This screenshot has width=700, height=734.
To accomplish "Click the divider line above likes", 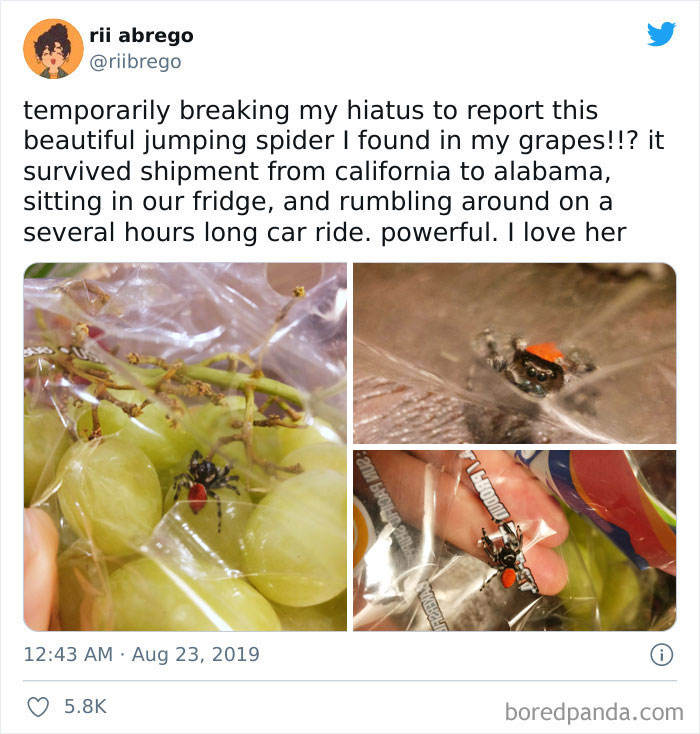I will (350, 680).
